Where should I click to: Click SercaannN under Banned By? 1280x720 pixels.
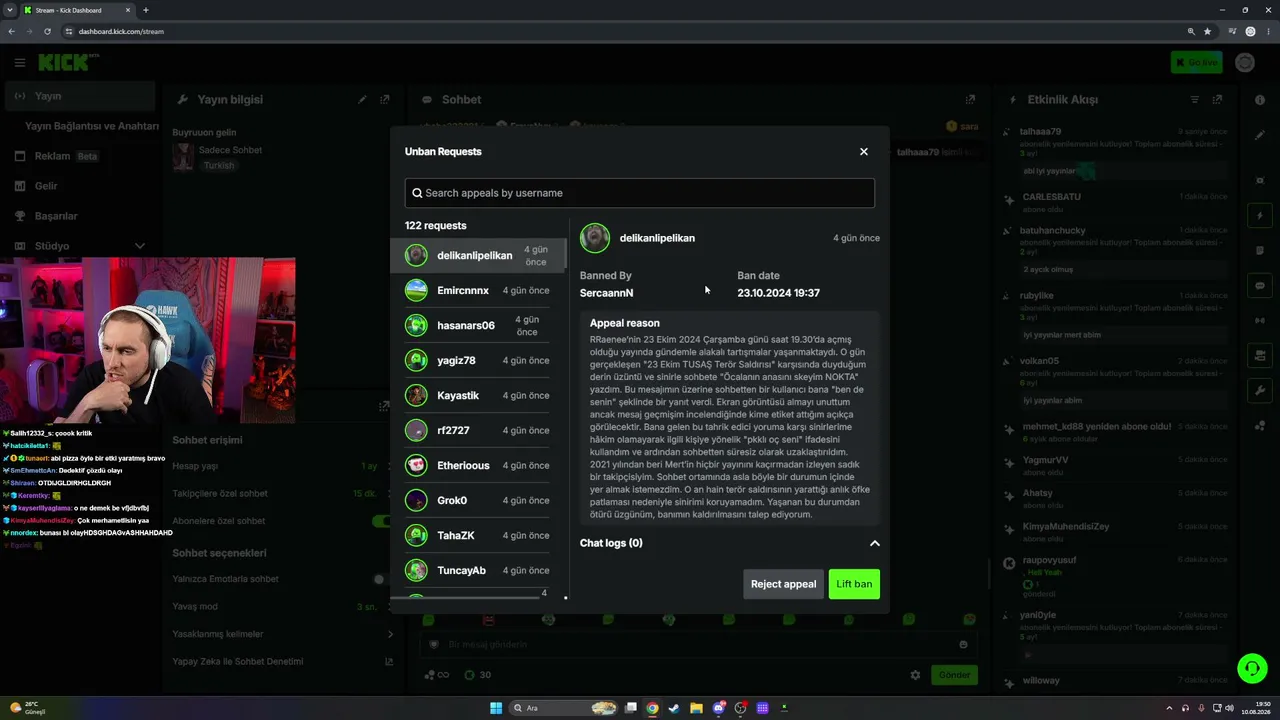[x=606, y=293]
